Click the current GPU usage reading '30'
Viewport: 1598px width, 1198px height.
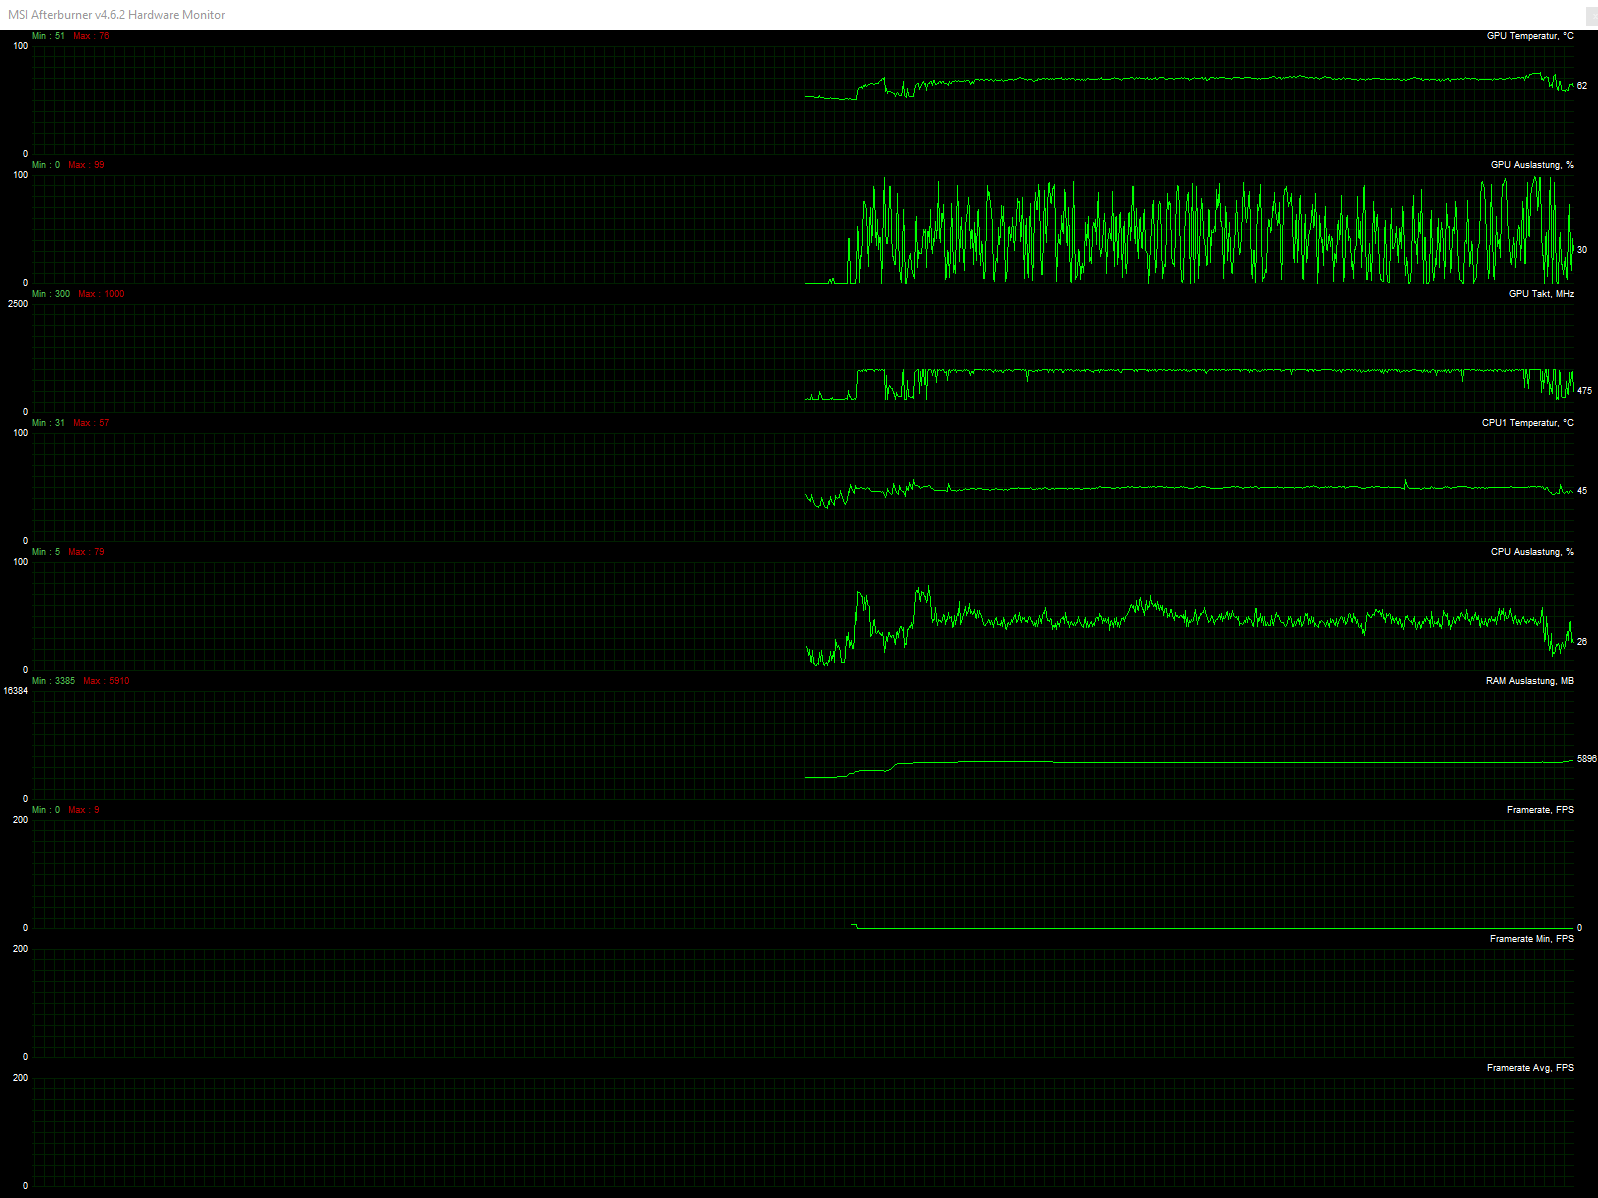tap(1582, 250)
